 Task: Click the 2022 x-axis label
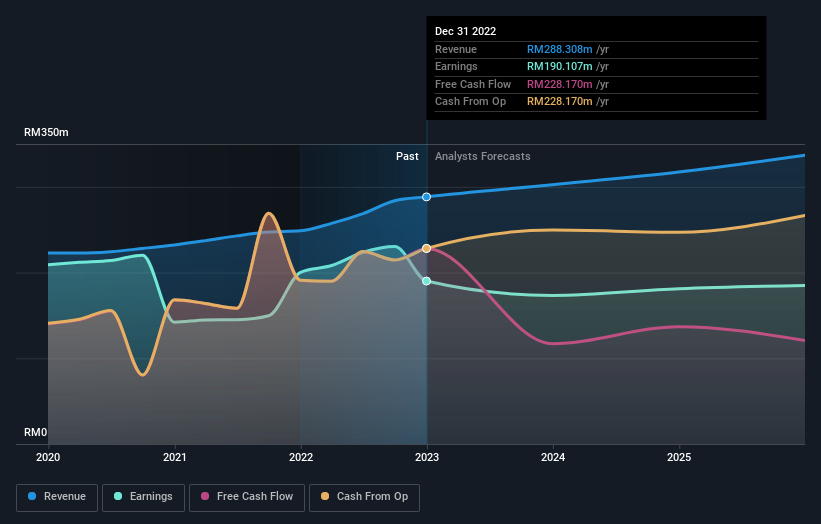[x=301, y=457]
